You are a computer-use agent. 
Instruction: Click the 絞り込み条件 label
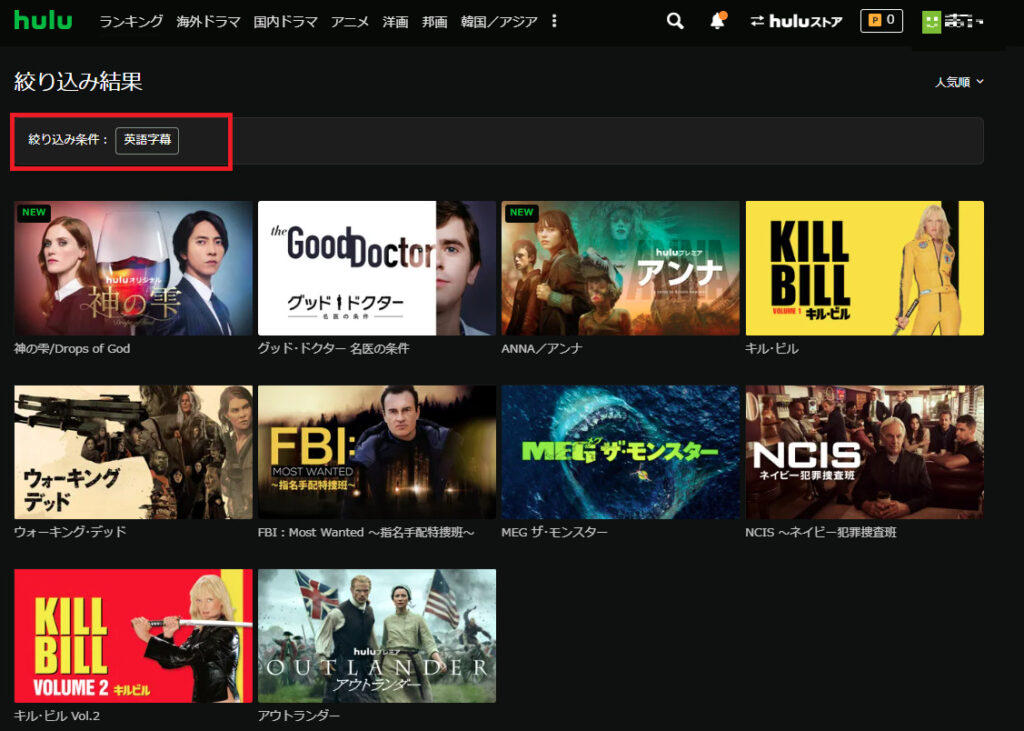pyautogui.click(x=68, y=139)
